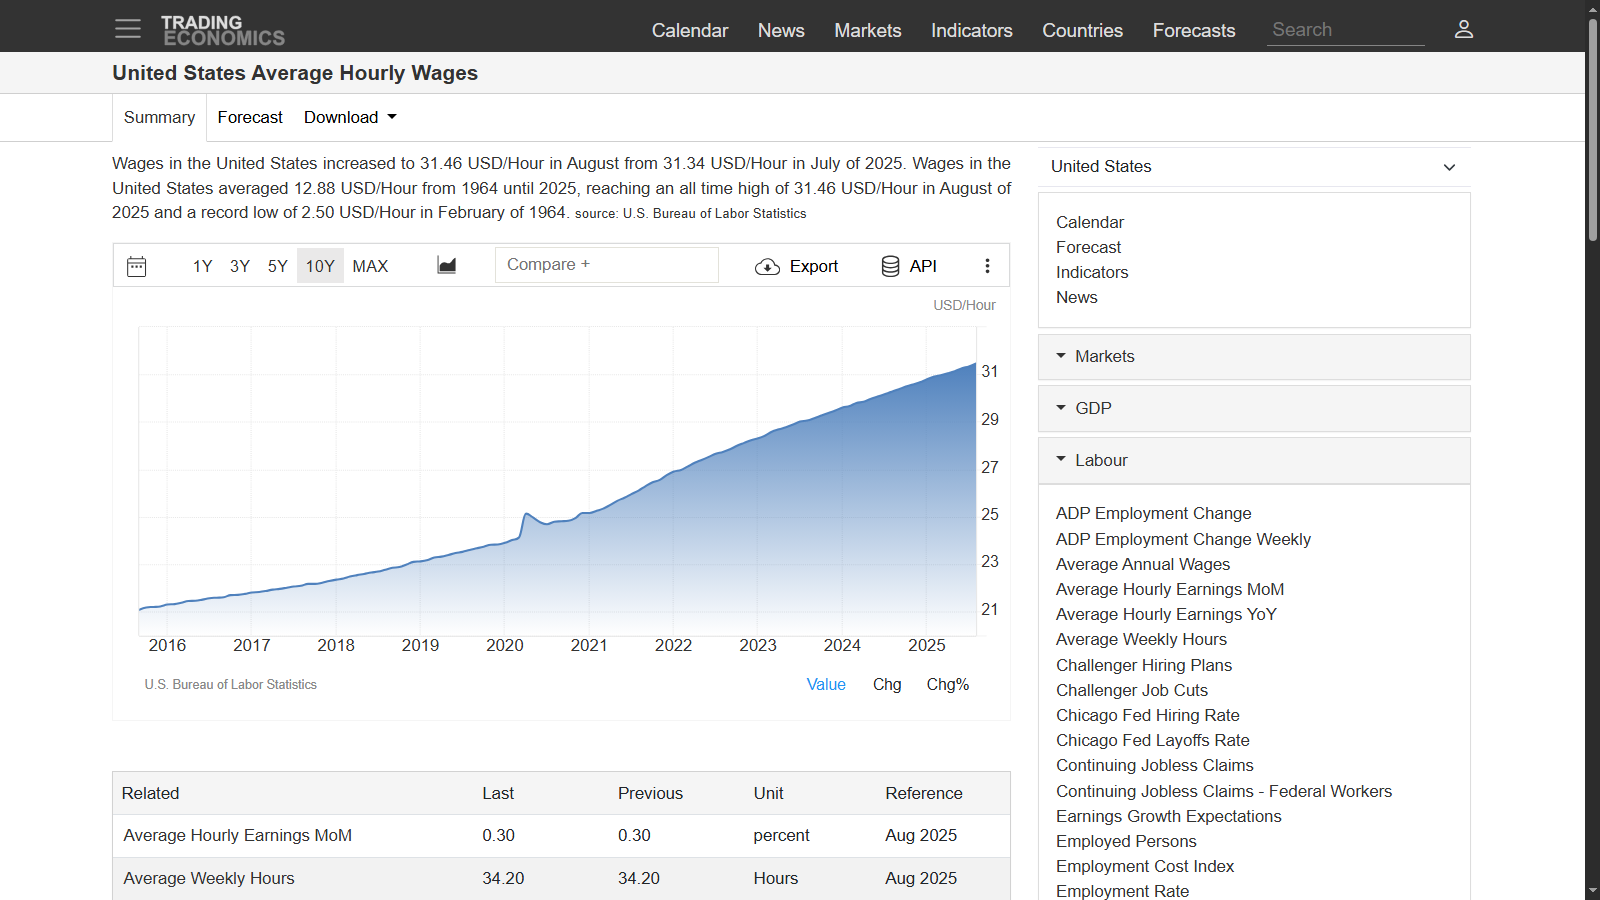Expand the Markets section
The height and width of the screenshot is (900, 1600).
click(x=1254, y=357)
